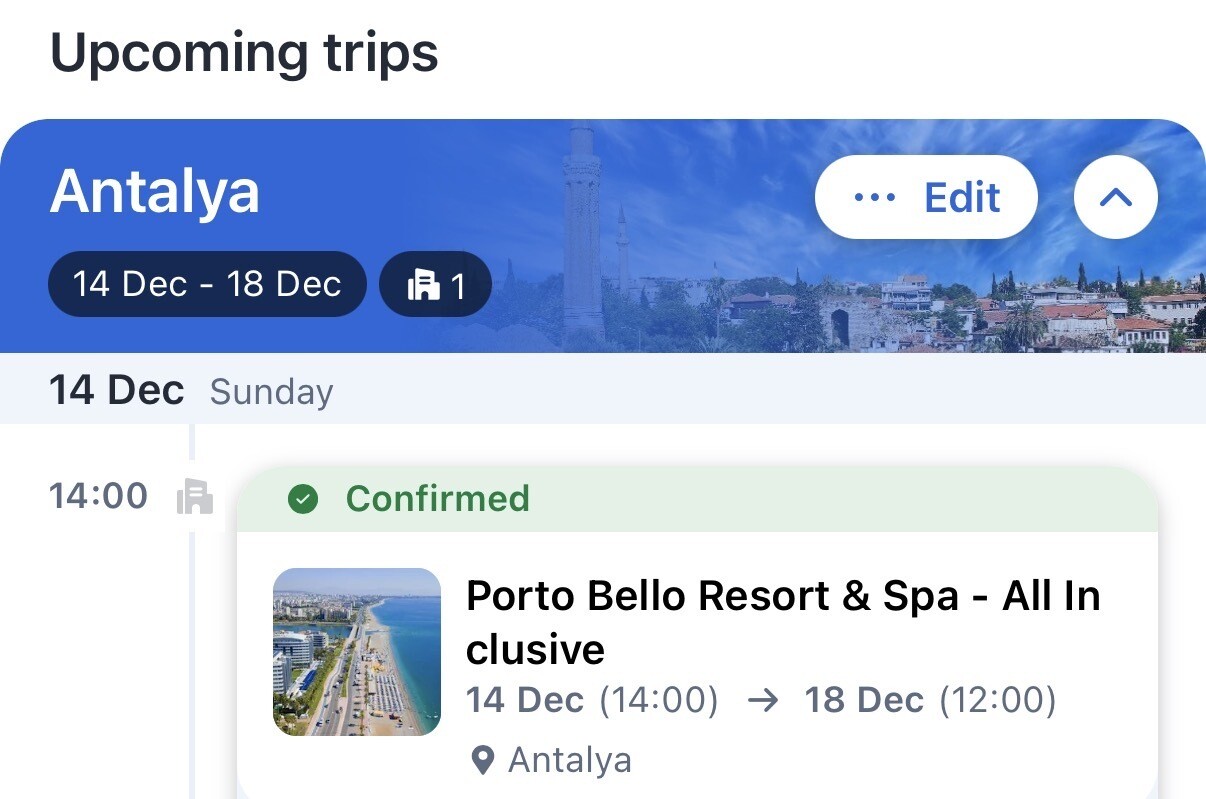Tap the Antalya location text in the card
Viewport: 1206px width, 799px height.
[x=570, y=761]
